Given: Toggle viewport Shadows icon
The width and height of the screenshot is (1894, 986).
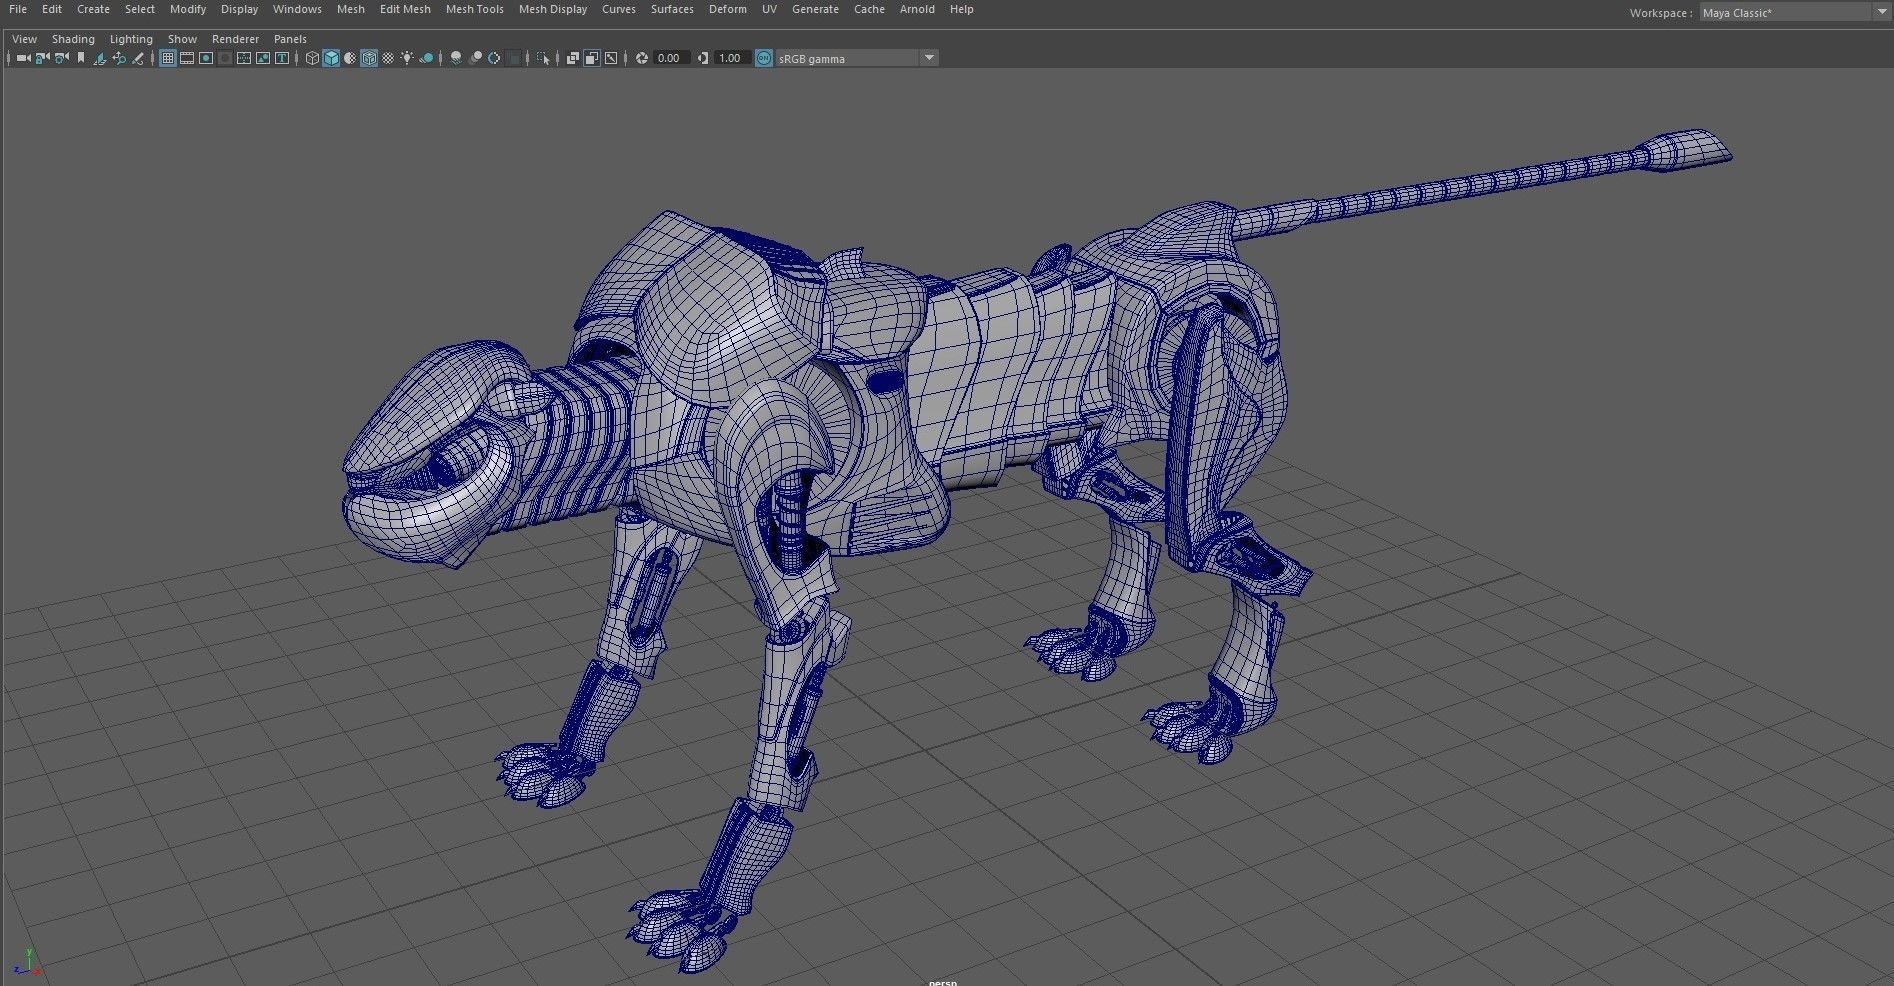Looking at the screenshot, I should pos(426,58).
